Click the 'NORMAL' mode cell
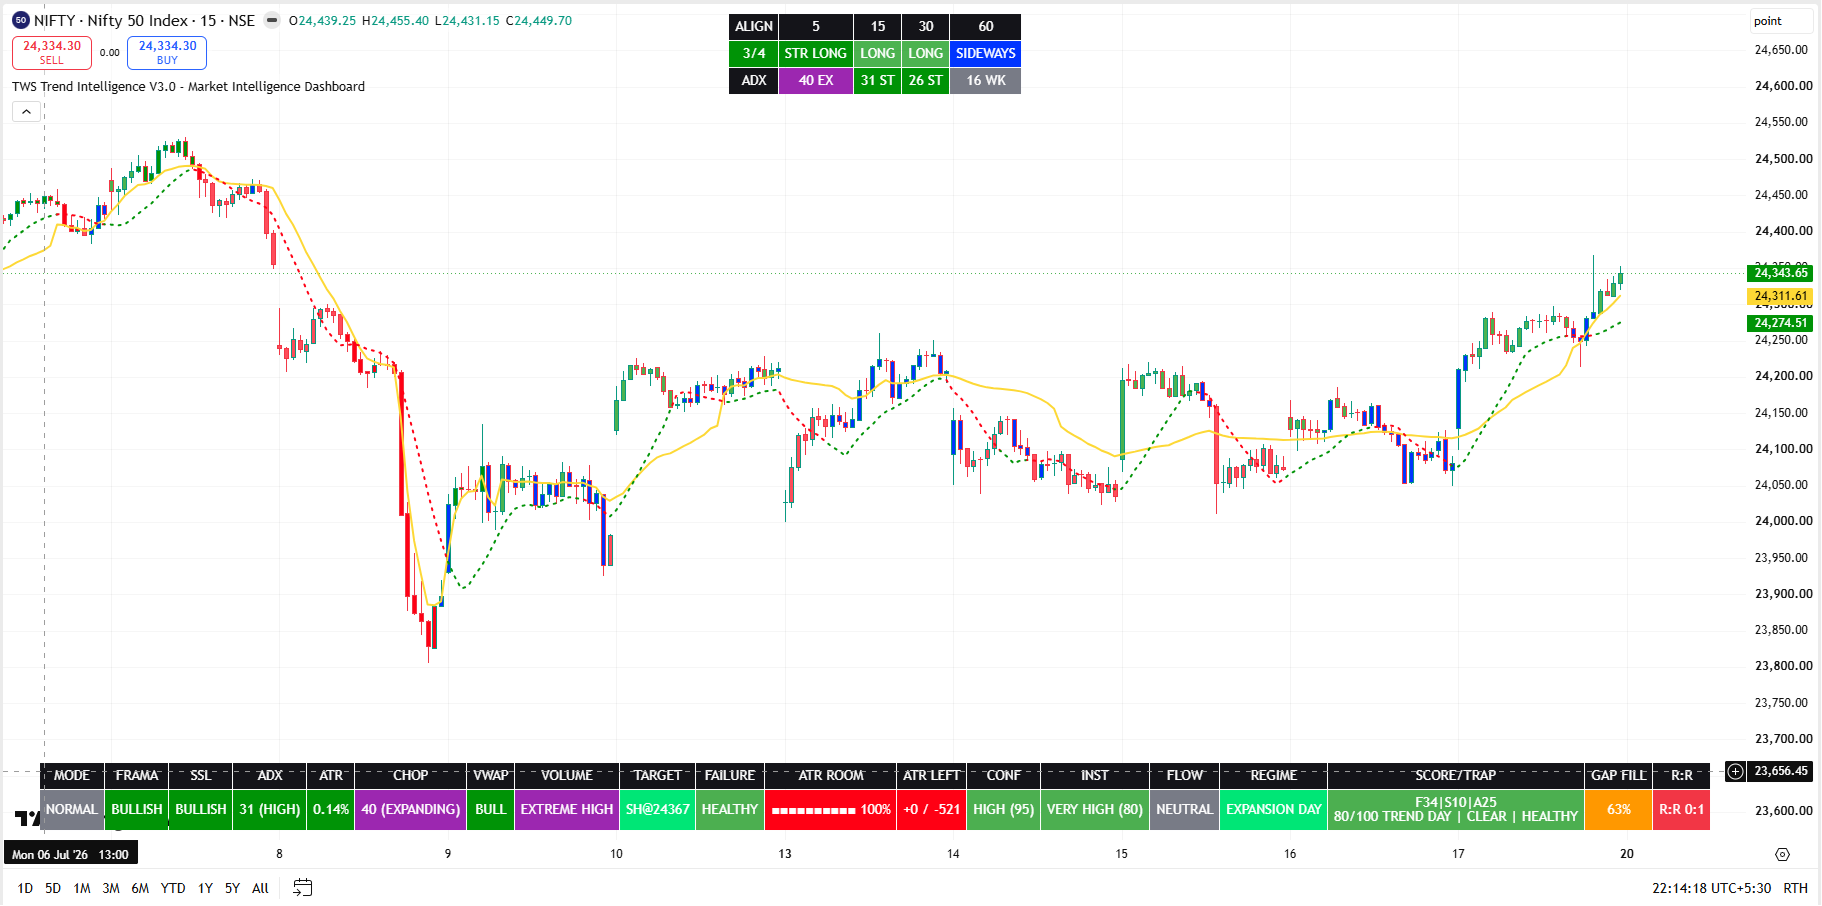Viewport: 1822px width, 906px height. coord(72,809)
